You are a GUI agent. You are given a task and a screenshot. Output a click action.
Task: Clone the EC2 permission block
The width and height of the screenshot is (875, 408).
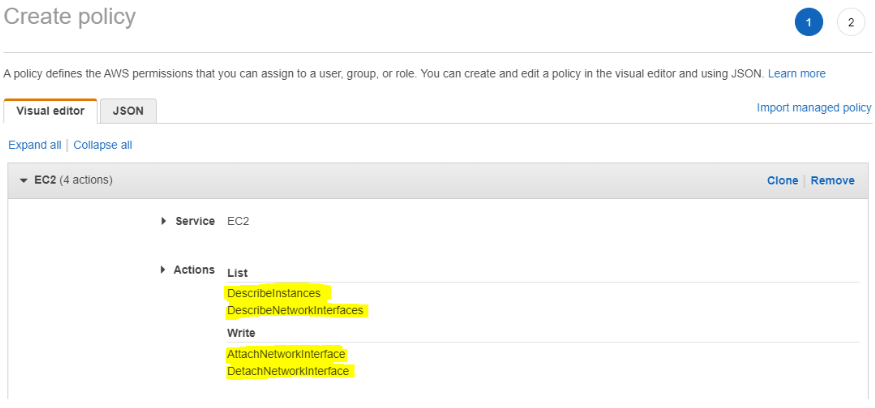[782, 181]
